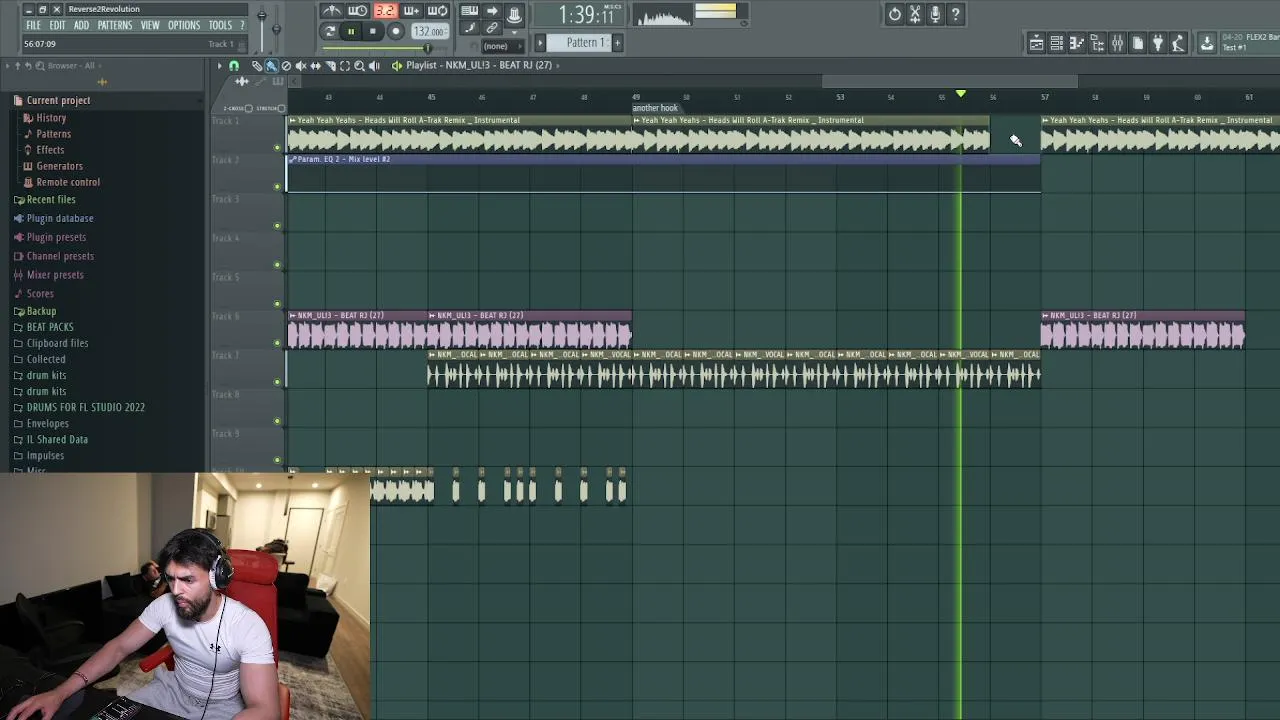This screenshot has width=1280, height=720.
Task: Select the Mute tool in playlist toolbar
Action: tap(301, 65)
